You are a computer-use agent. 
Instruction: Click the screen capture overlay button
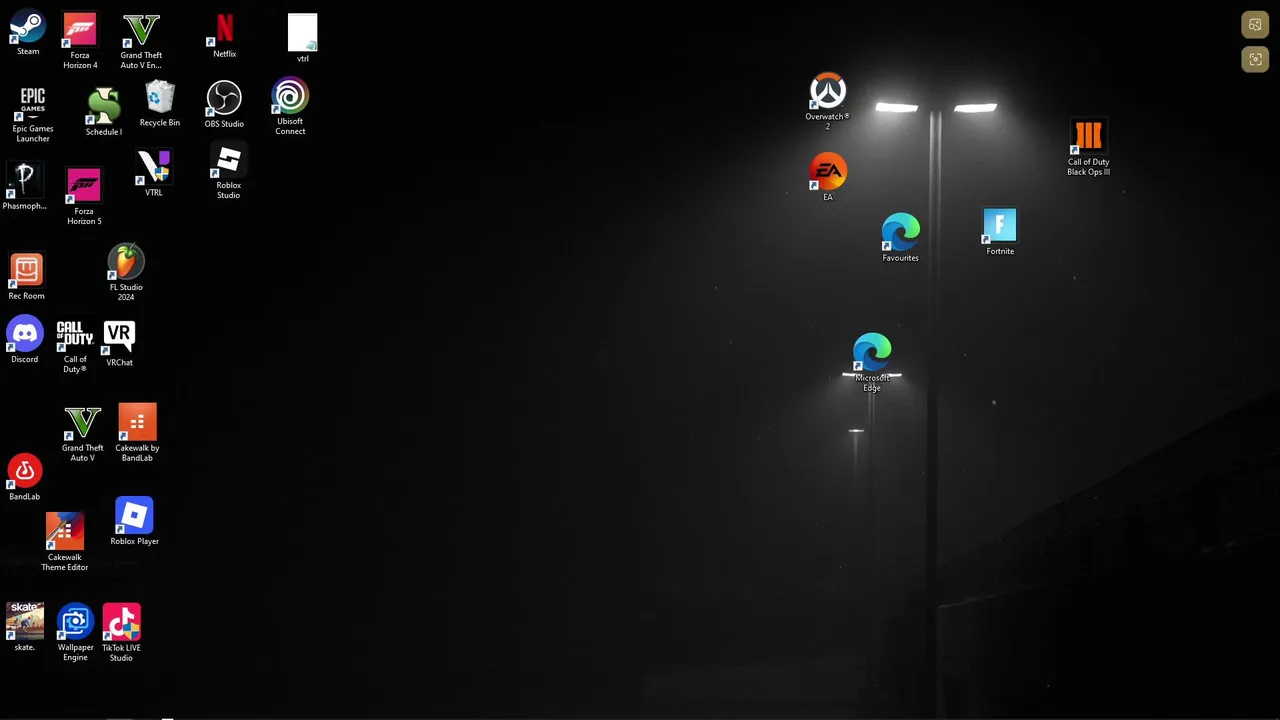[1255, 60]
